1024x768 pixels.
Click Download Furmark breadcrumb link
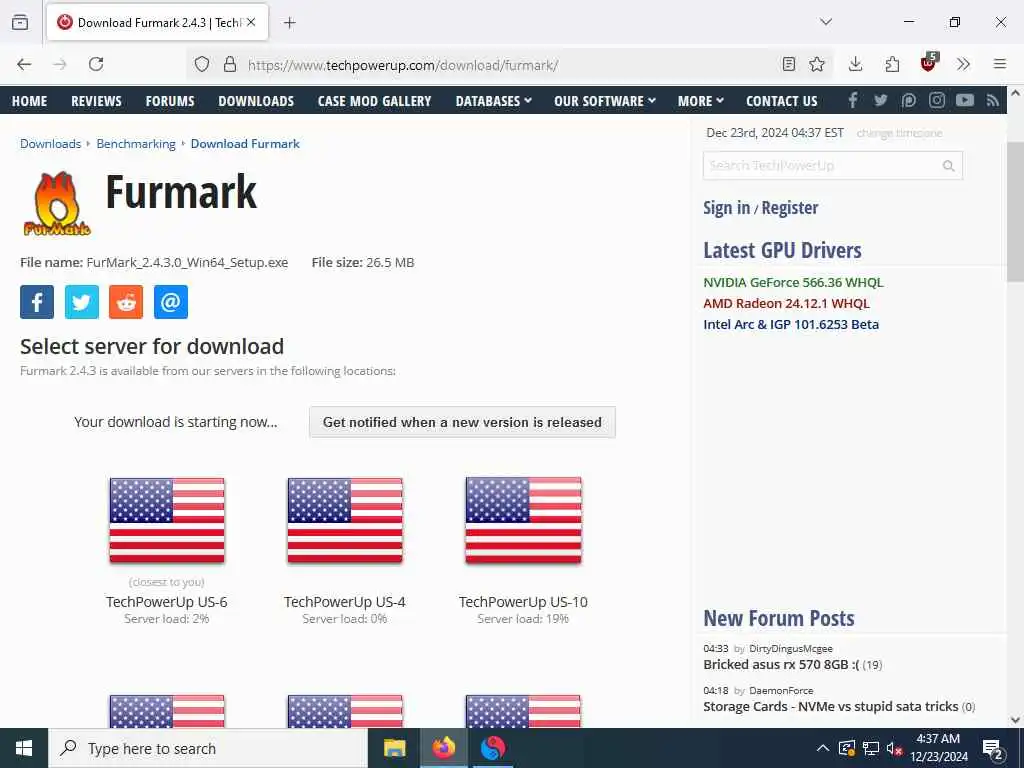(x=245, y=144)
